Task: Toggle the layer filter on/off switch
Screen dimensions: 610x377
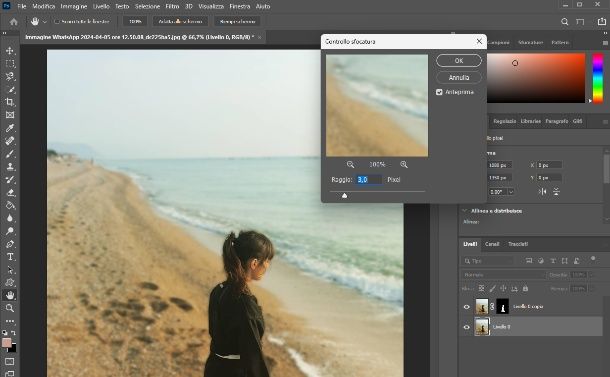Action: [x=593, y=258]
